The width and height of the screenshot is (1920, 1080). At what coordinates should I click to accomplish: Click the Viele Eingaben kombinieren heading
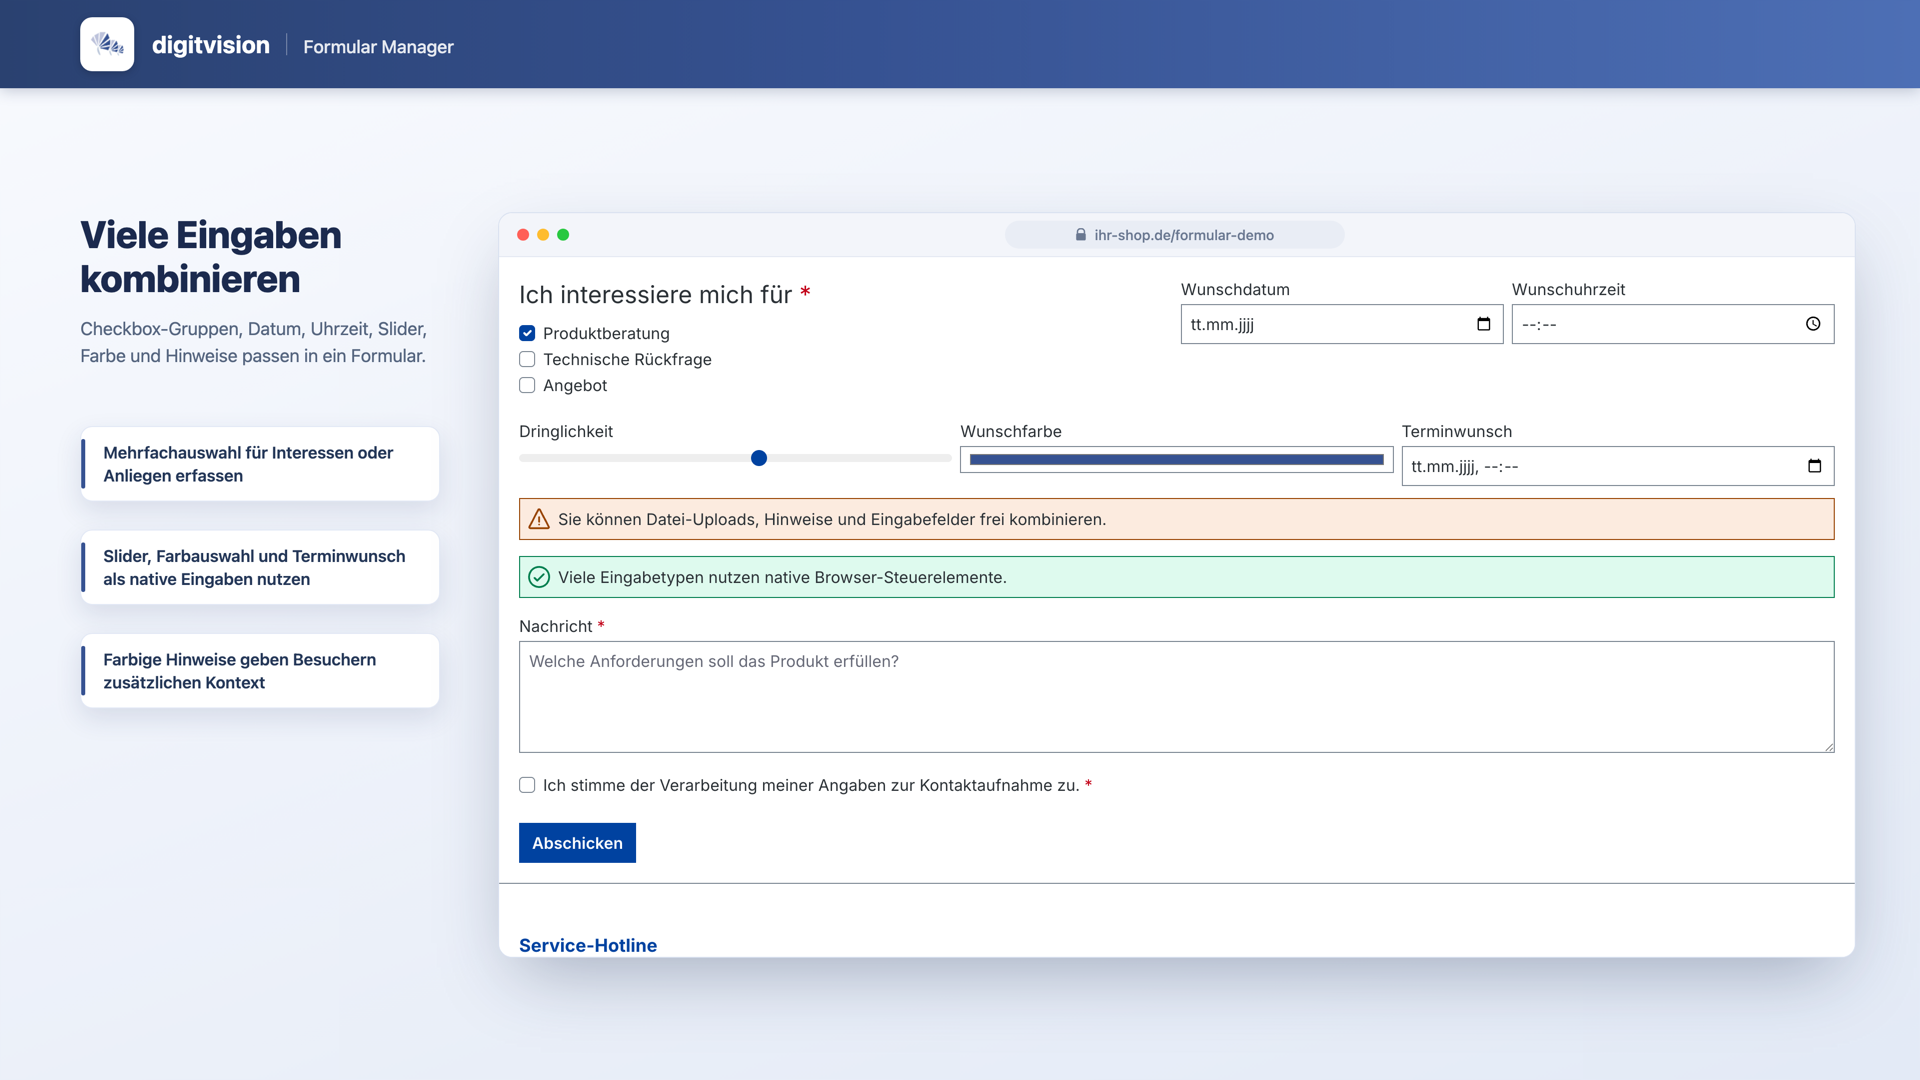pos(211,257)
